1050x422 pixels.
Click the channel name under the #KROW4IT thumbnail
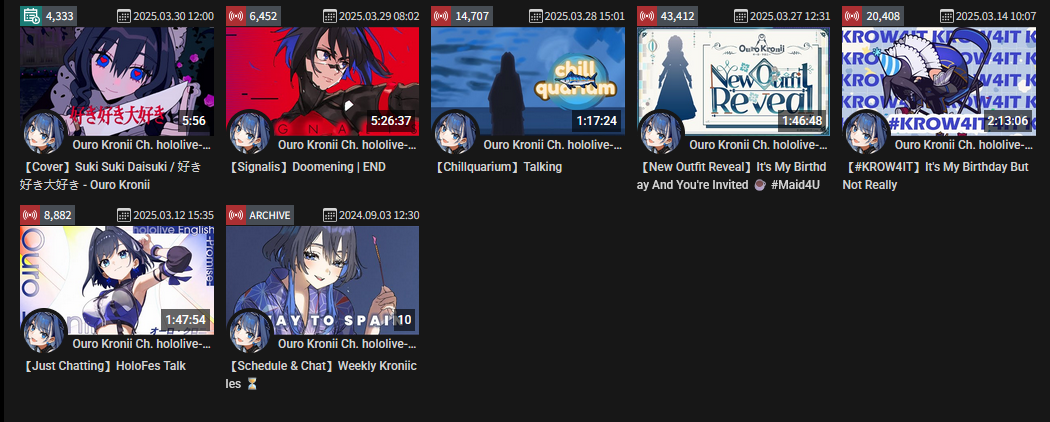(964, 145)
